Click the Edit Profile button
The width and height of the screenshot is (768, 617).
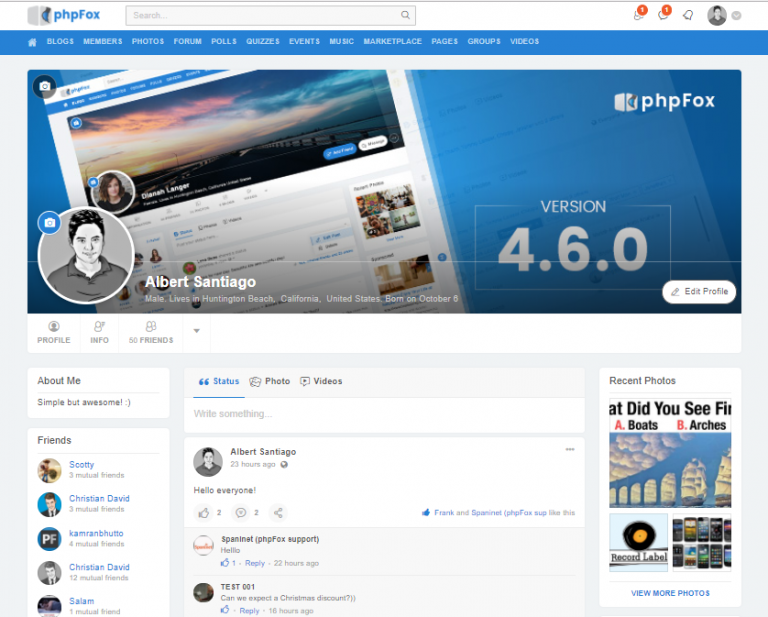click(x=699, y=292)
